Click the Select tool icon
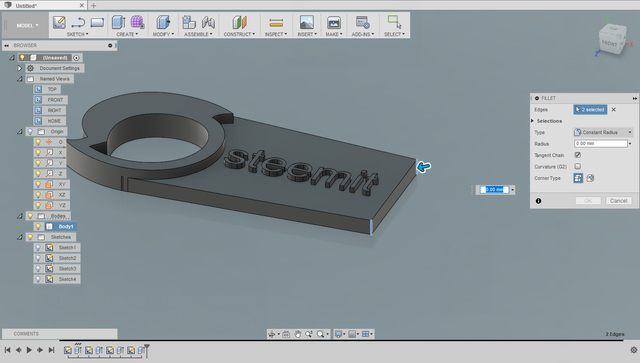This screenshot has height=363, width=640. pos(394,22)
